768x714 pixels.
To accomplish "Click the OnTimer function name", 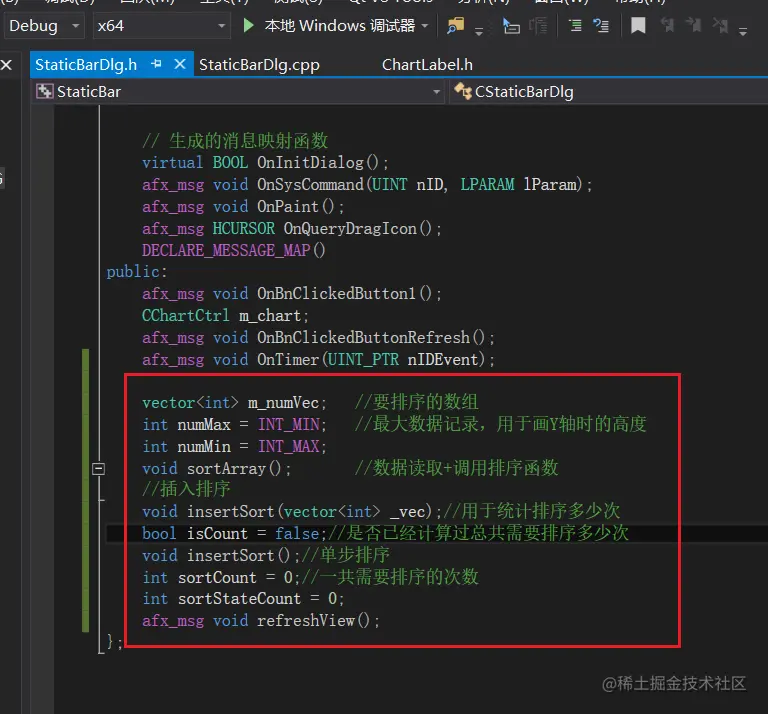I will click(288, 360).
